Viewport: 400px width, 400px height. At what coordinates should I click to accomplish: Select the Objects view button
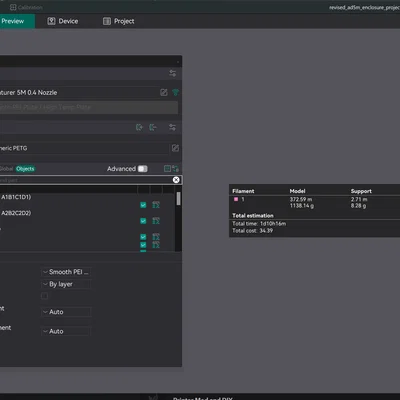tap(25, 169)
